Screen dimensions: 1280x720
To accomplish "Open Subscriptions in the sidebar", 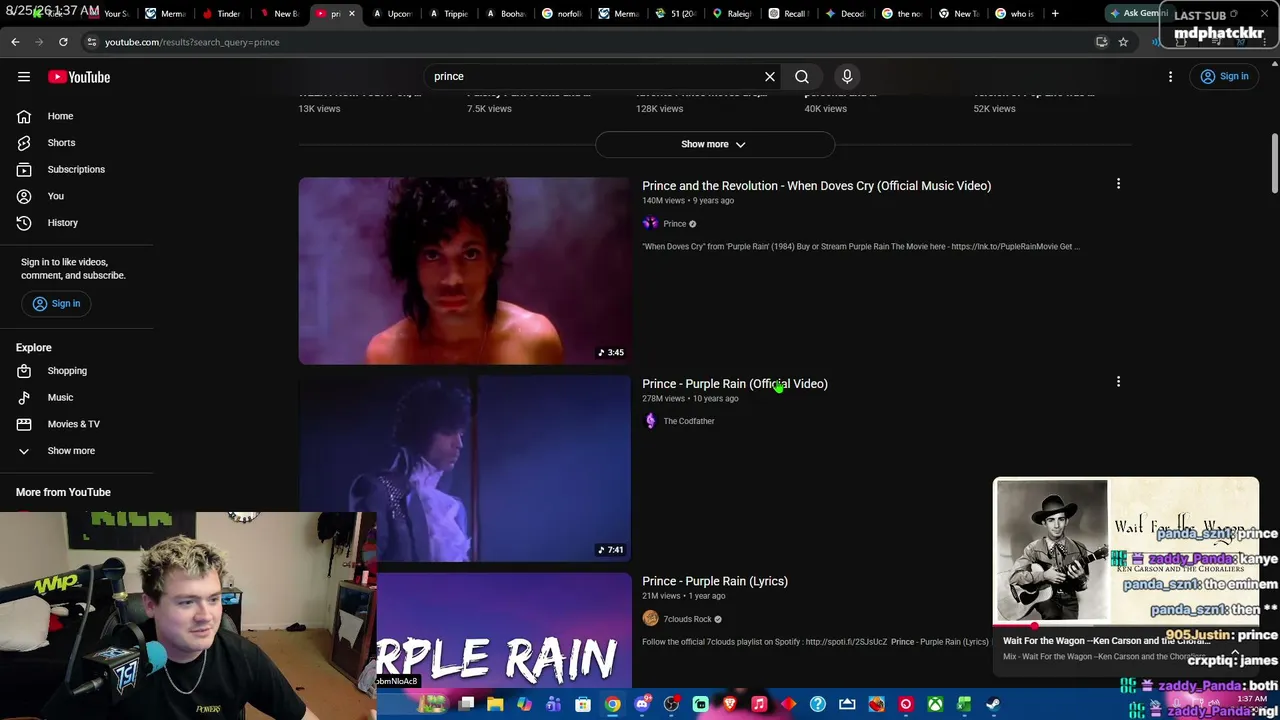I will (76, 170).
